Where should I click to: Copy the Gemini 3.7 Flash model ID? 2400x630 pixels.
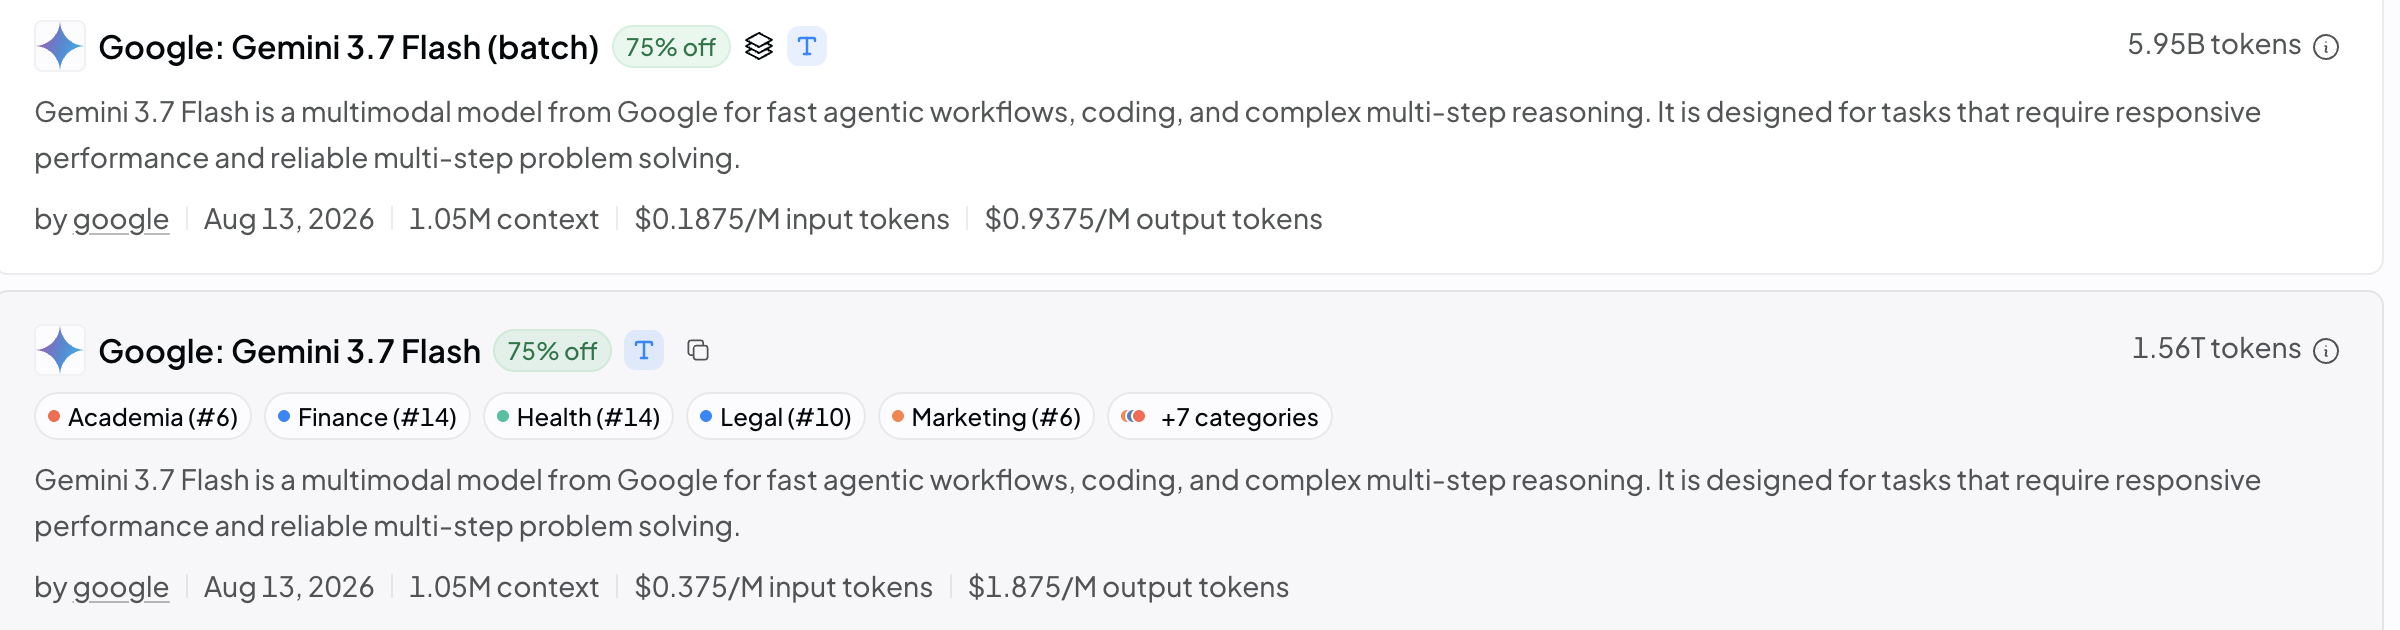coord(698,350)
